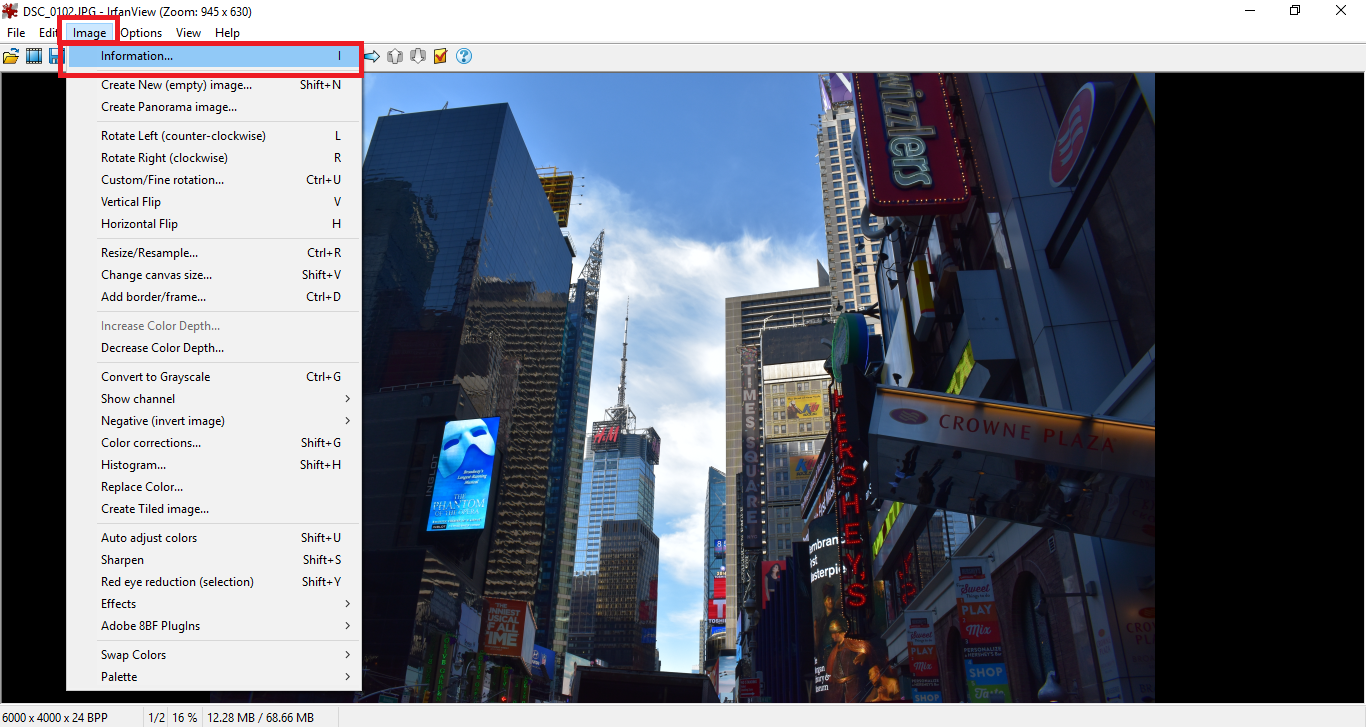This screenshot has width=1366, height=727.
Task: Expand Adobe 8BF PlugIns submenu
Action: pyautogui.click(x=213, y=626)
